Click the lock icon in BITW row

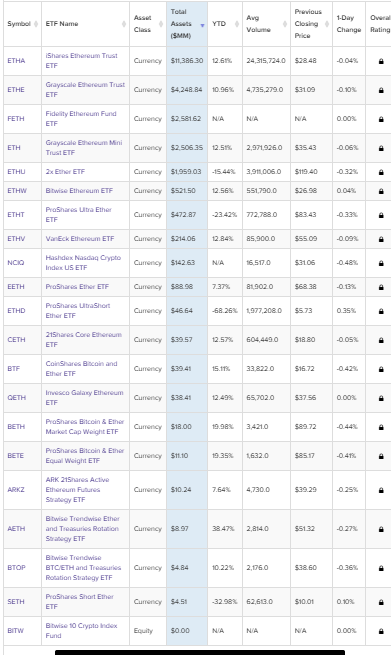click(381, 631)
